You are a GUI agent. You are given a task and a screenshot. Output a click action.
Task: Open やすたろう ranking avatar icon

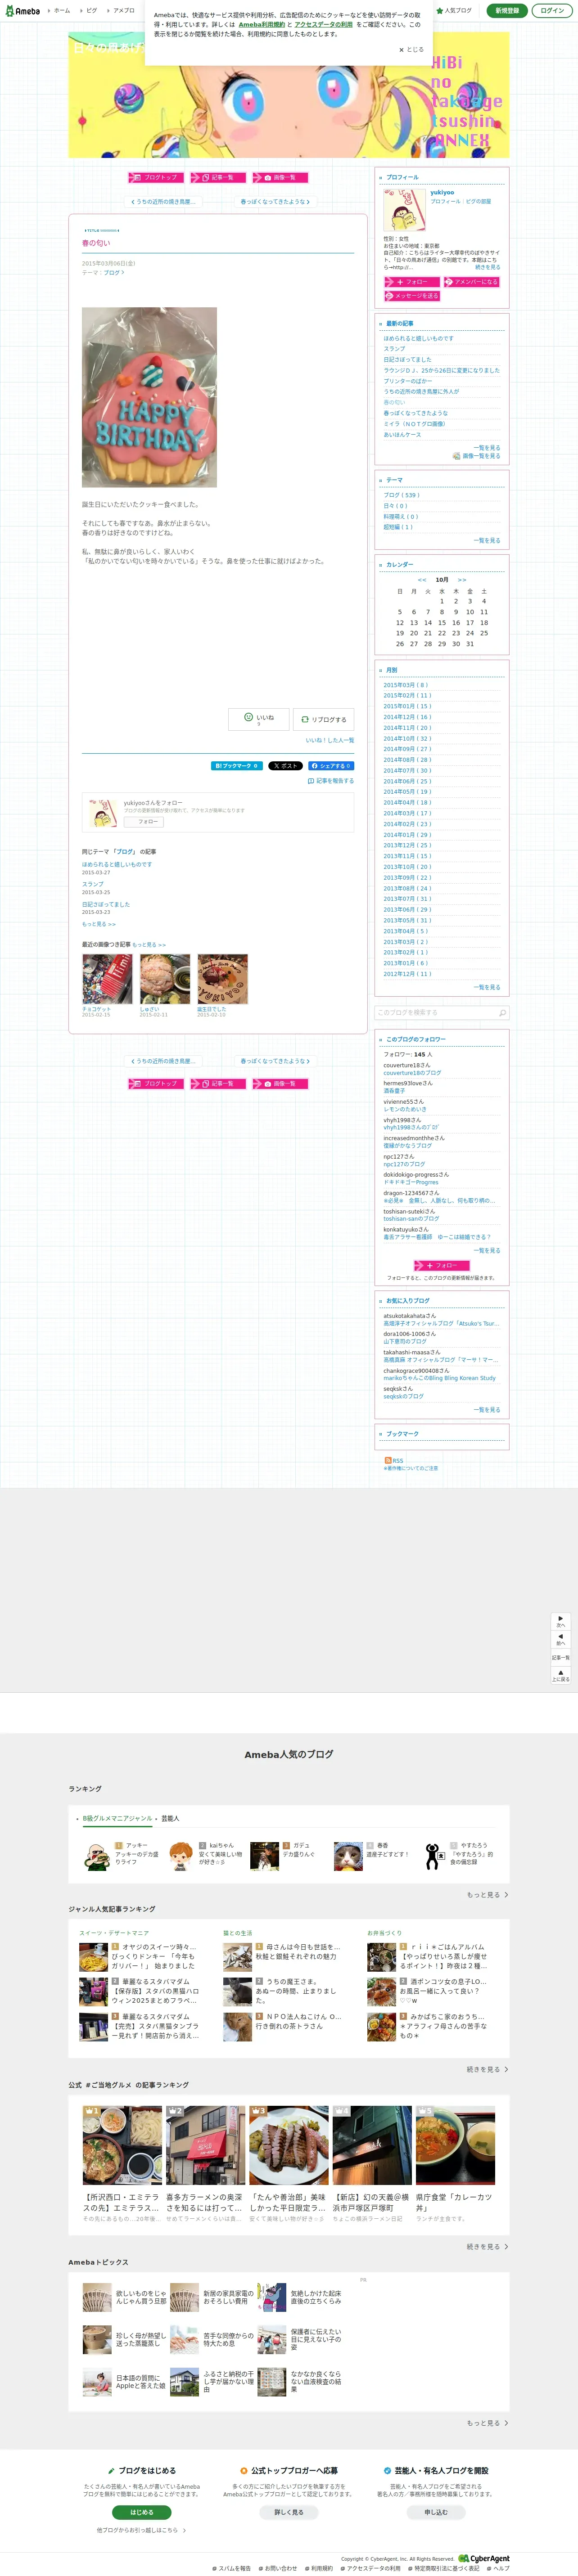[x=432, y=1857]
